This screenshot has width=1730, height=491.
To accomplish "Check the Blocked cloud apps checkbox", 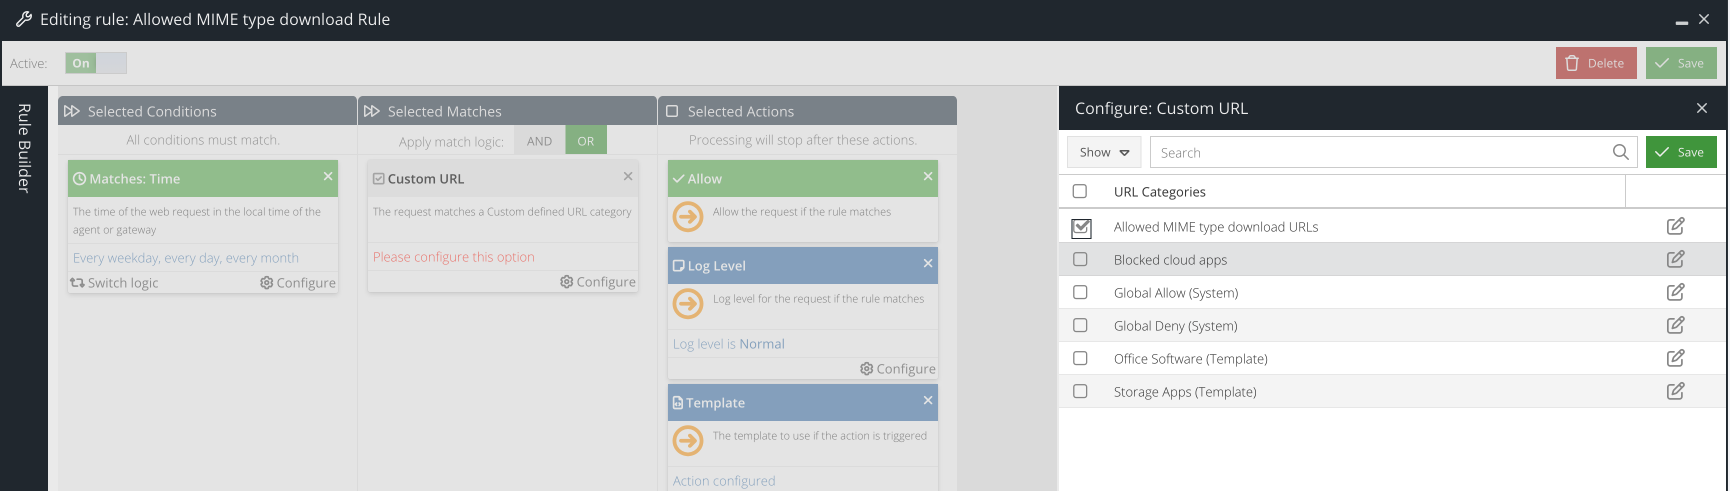I will click(x=1080, y=259).
